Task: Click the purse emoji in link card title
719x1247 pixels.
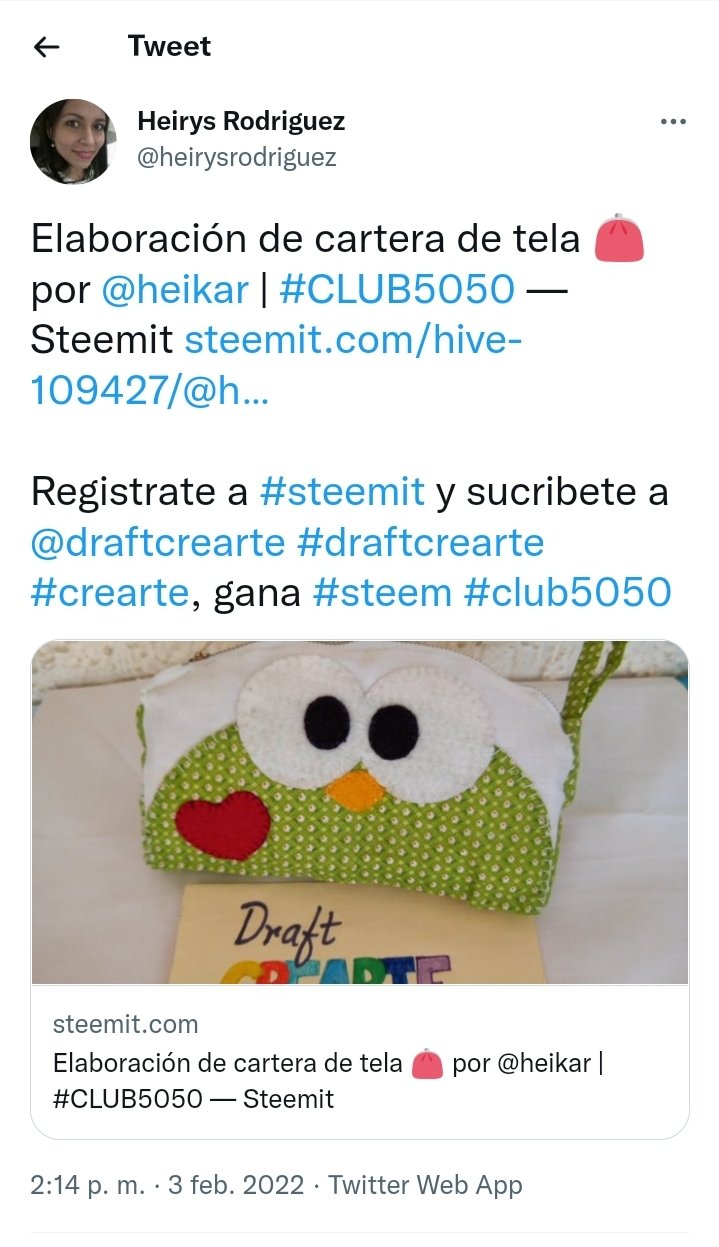Action: point(427,1063)
